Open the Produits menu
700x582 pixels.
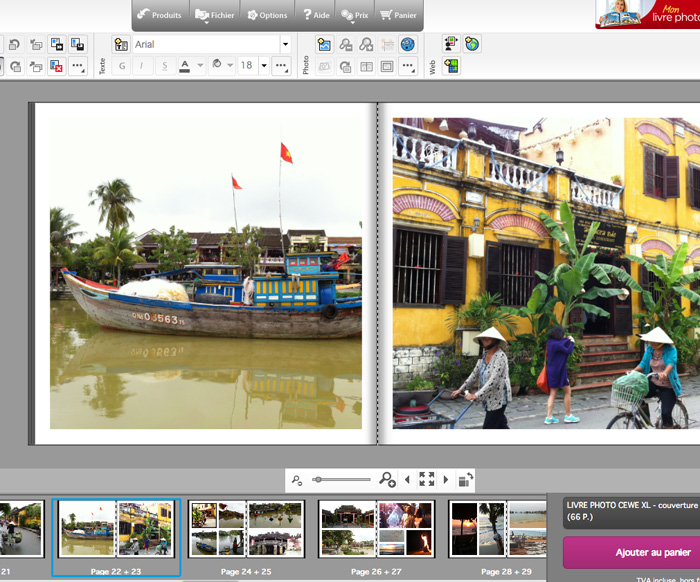(x=160, y=15)
